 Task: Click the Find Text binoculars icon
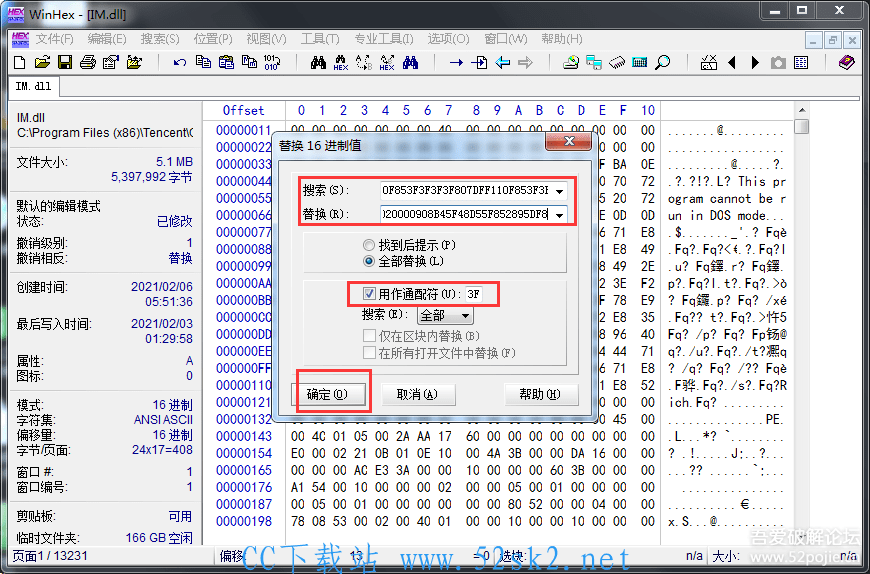click(318, 62)
